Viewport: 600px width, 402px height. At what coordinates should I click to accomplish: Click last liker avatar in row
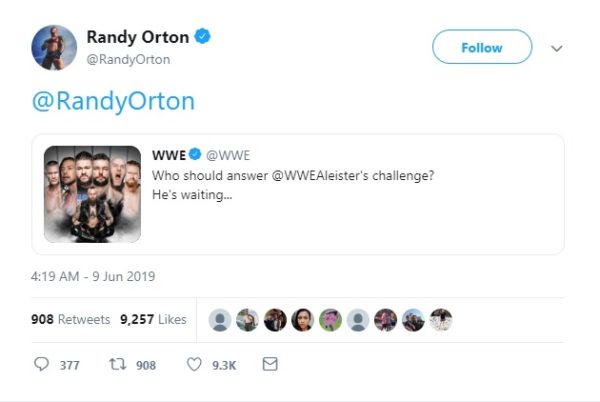441,320
